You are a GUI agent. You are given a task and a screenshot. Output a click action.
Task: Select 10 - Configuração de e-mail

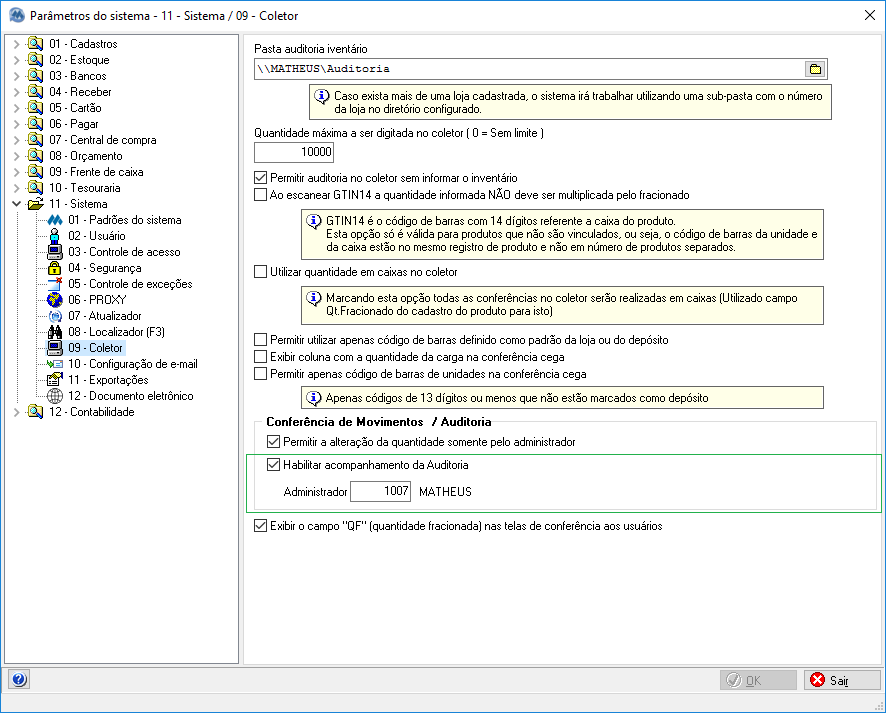[133, 364]
